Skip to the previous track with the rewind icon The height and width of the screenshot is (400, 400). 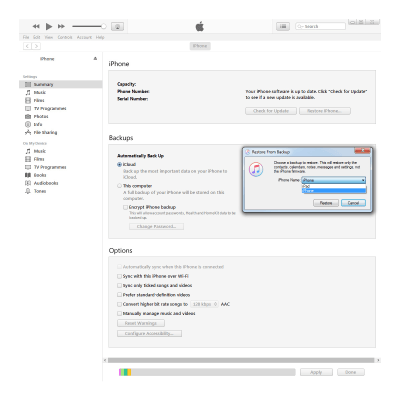click(36, 26)
